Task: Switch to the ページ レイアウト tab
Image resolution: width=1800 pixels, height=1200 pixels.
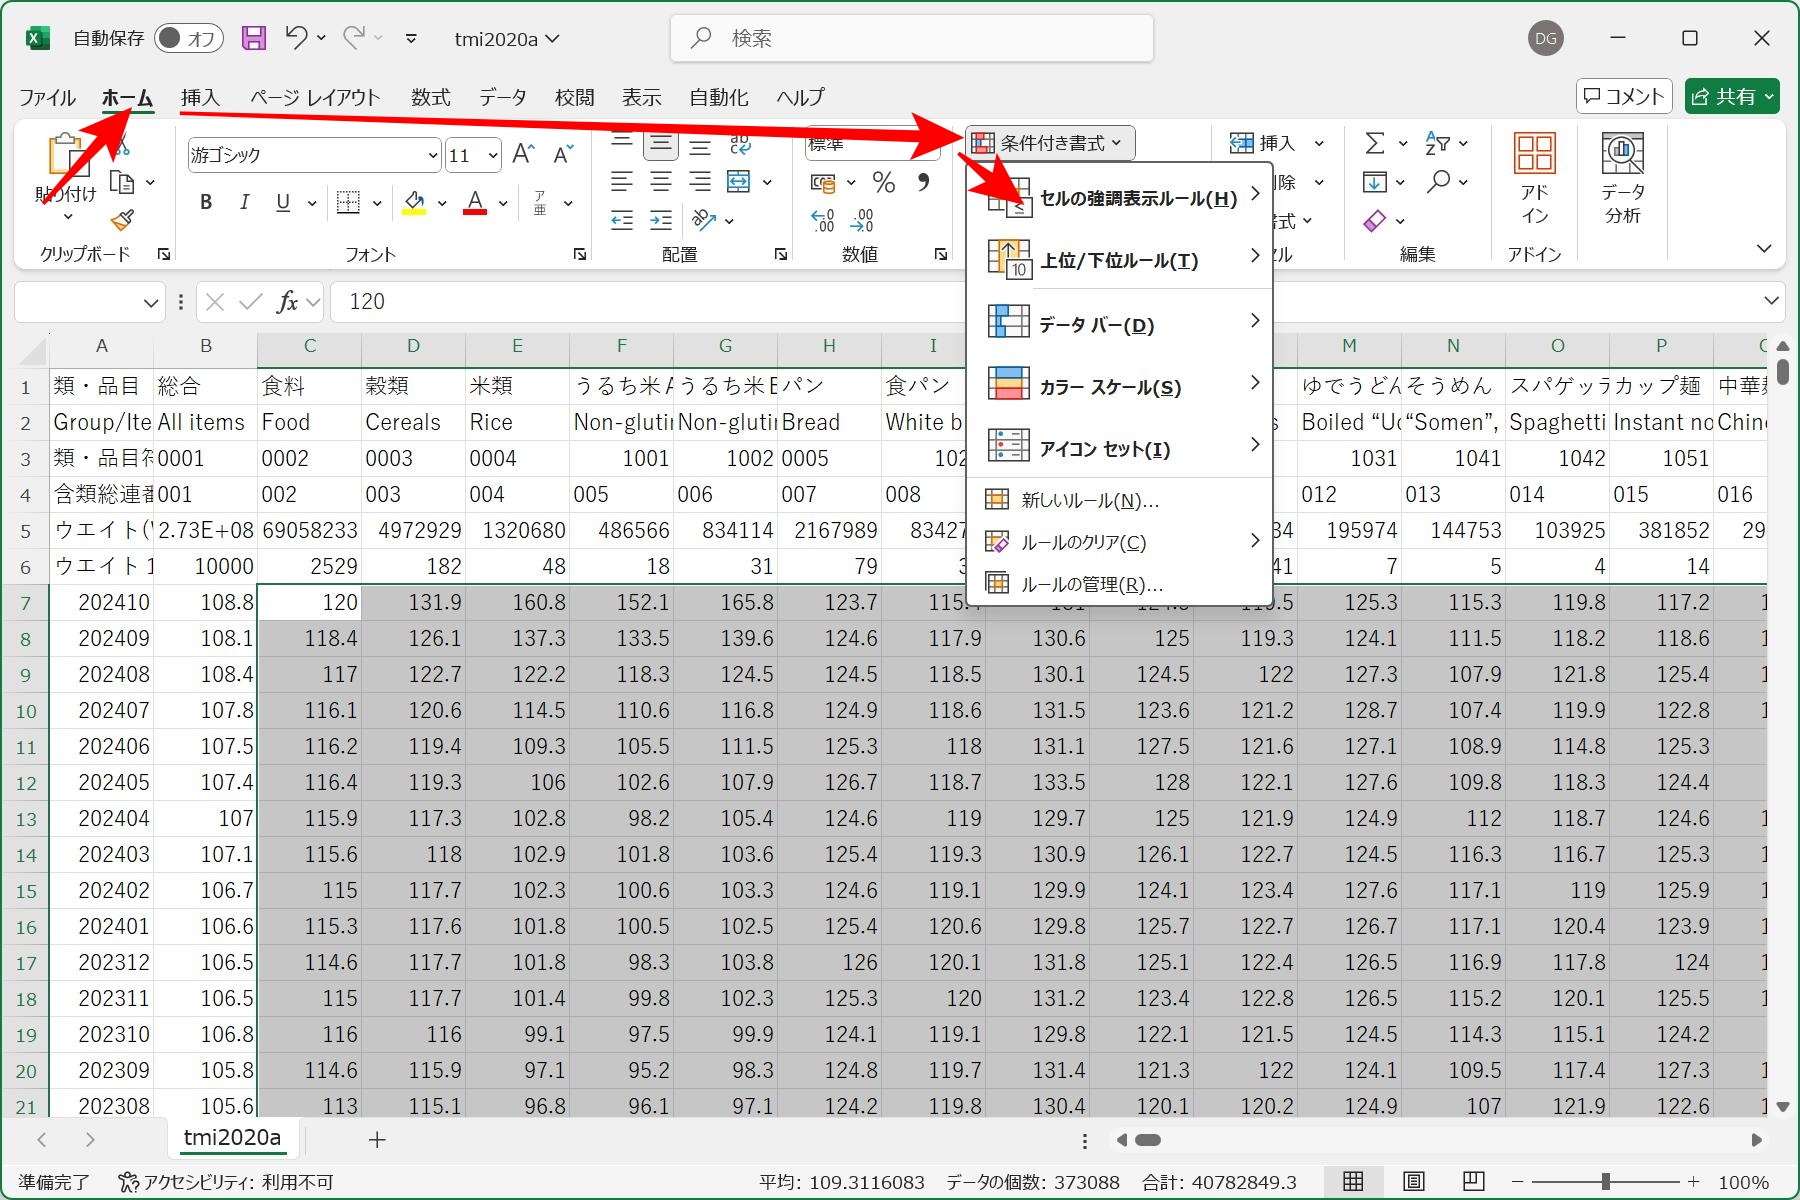Action: point(315,97)
